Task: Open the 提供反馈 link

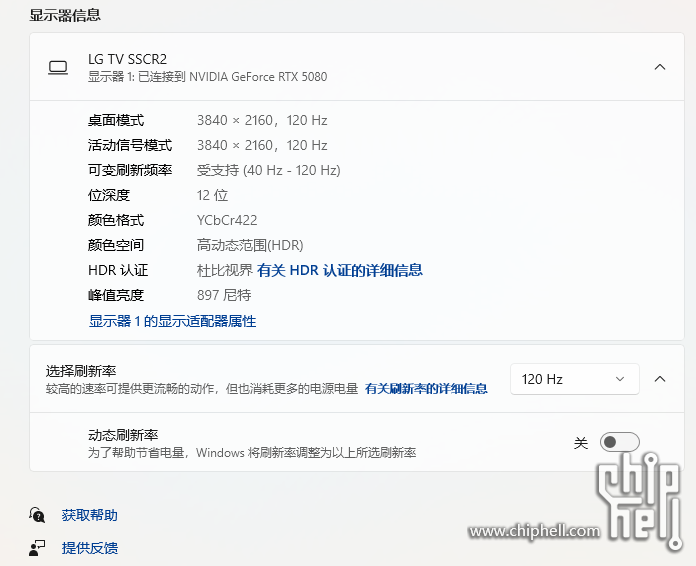Action: pos(90,548)
